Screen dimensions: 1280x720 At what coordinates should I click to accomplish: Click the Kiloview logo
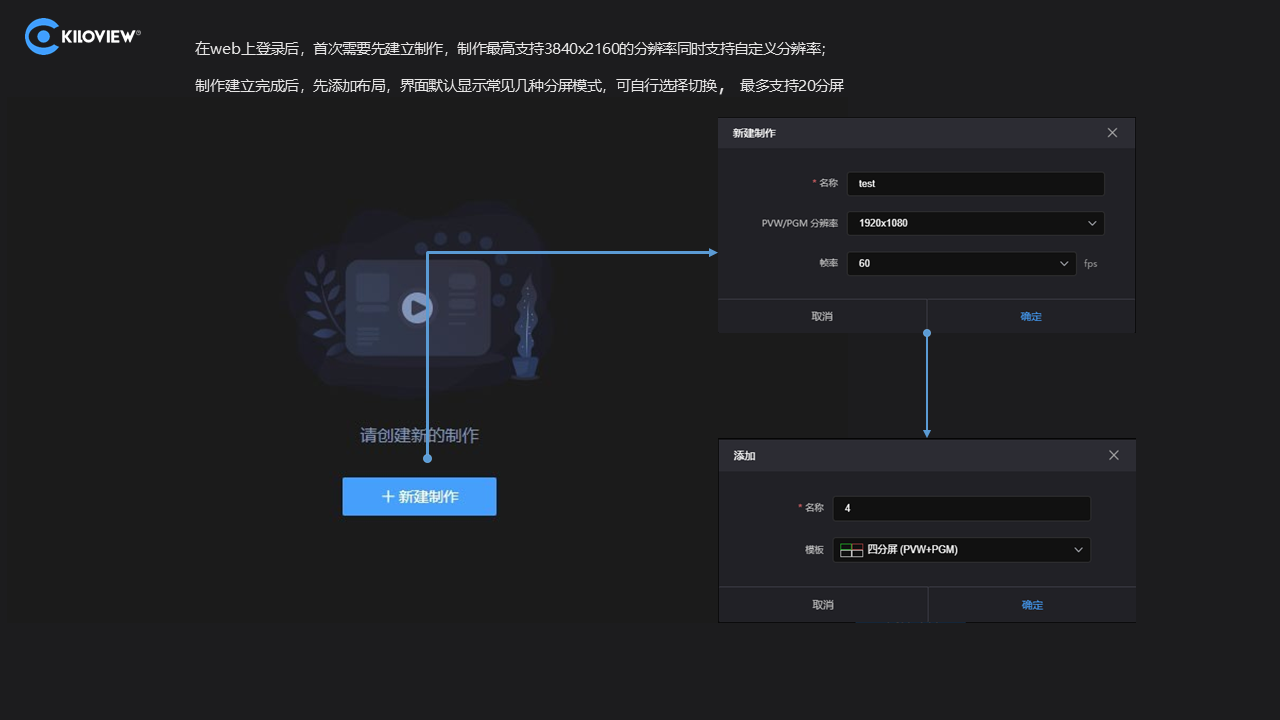pyautogui.click(x=83, y=36)
